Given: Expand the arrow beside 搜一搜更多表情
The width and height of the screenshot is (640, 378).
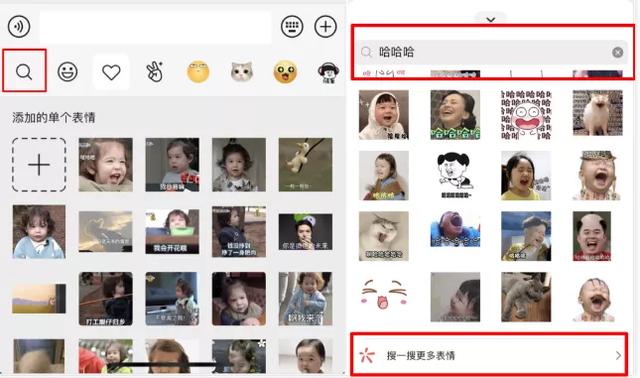Looking at the screenshot, I should (x=618, y=356).
